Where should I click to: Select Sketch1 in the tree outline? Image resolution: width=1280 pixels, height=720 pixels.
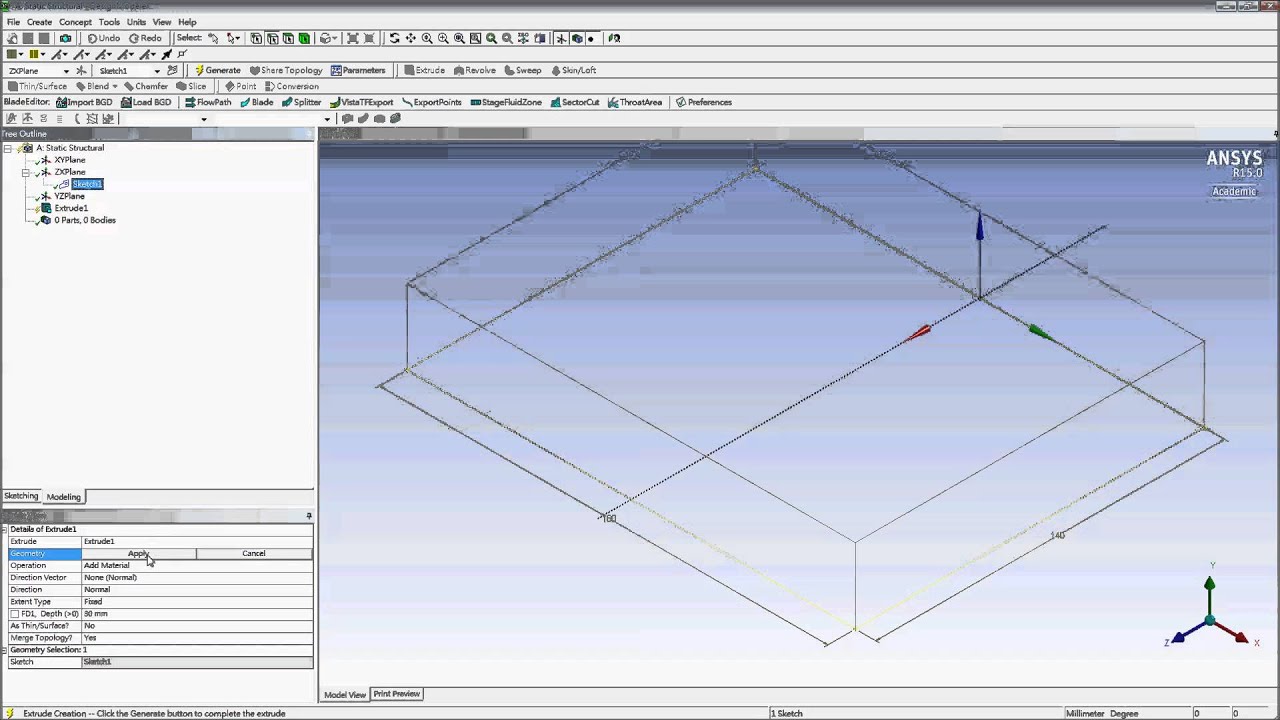(x=87, y=184)
